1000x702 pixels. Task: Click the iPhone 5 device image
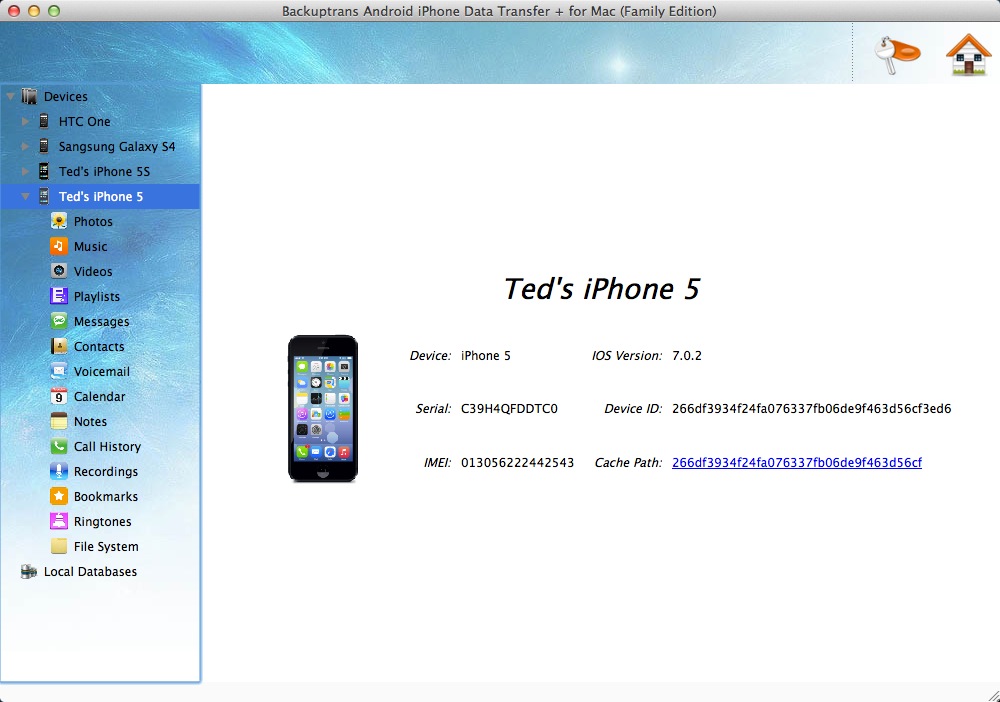(323, 408)
